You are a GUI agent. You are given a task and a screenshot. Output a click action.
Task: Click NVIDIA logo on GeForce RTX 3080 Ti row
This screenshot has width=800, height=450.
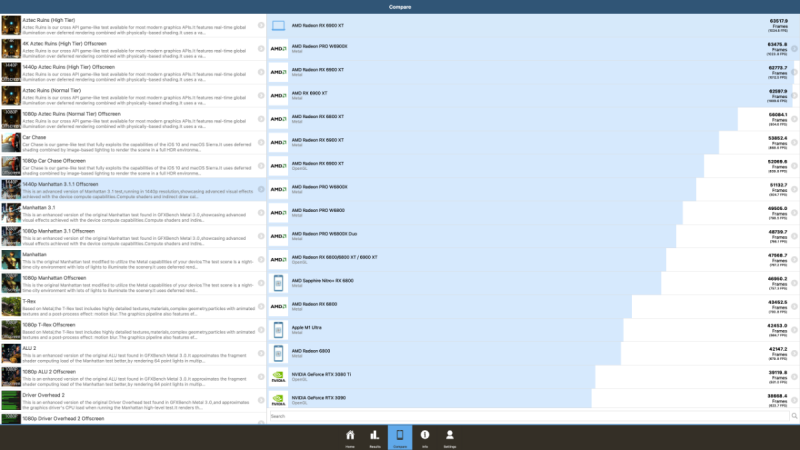(278, 377)
